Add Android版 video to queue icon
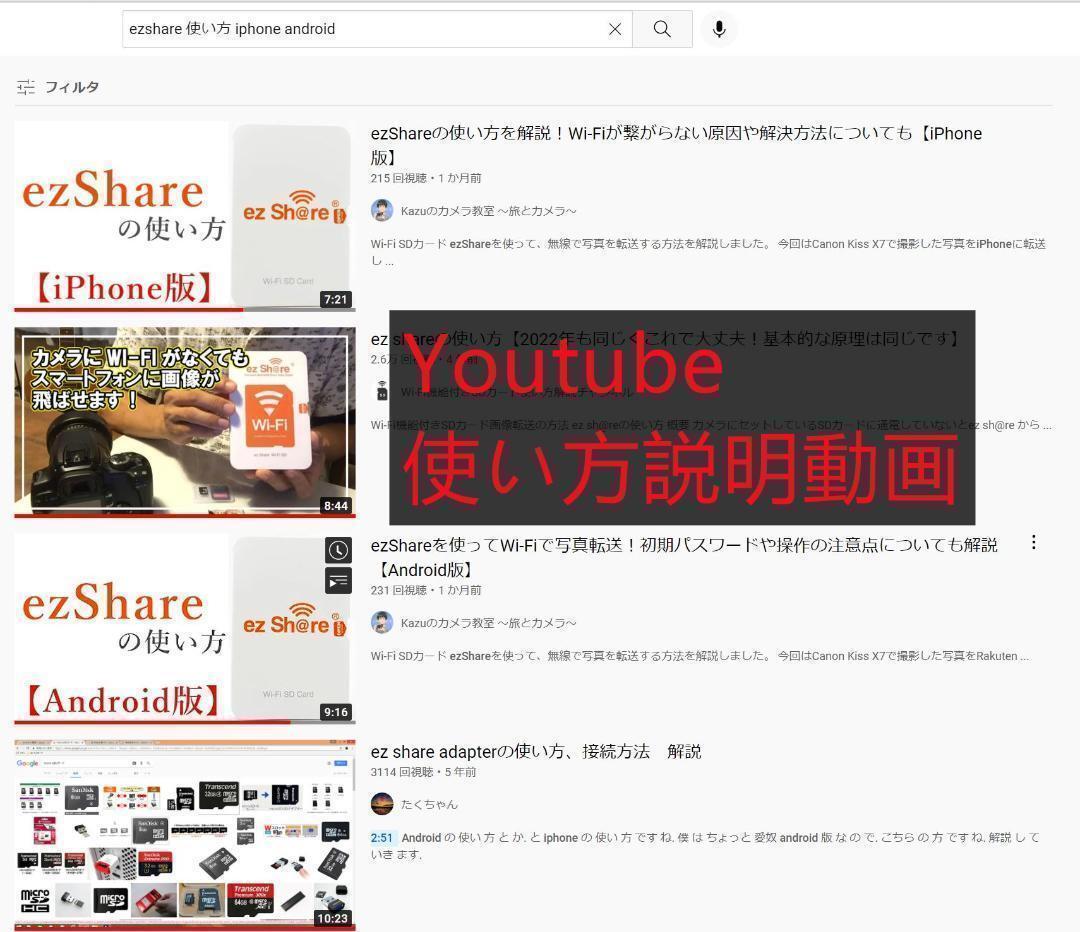 [338, 581]
